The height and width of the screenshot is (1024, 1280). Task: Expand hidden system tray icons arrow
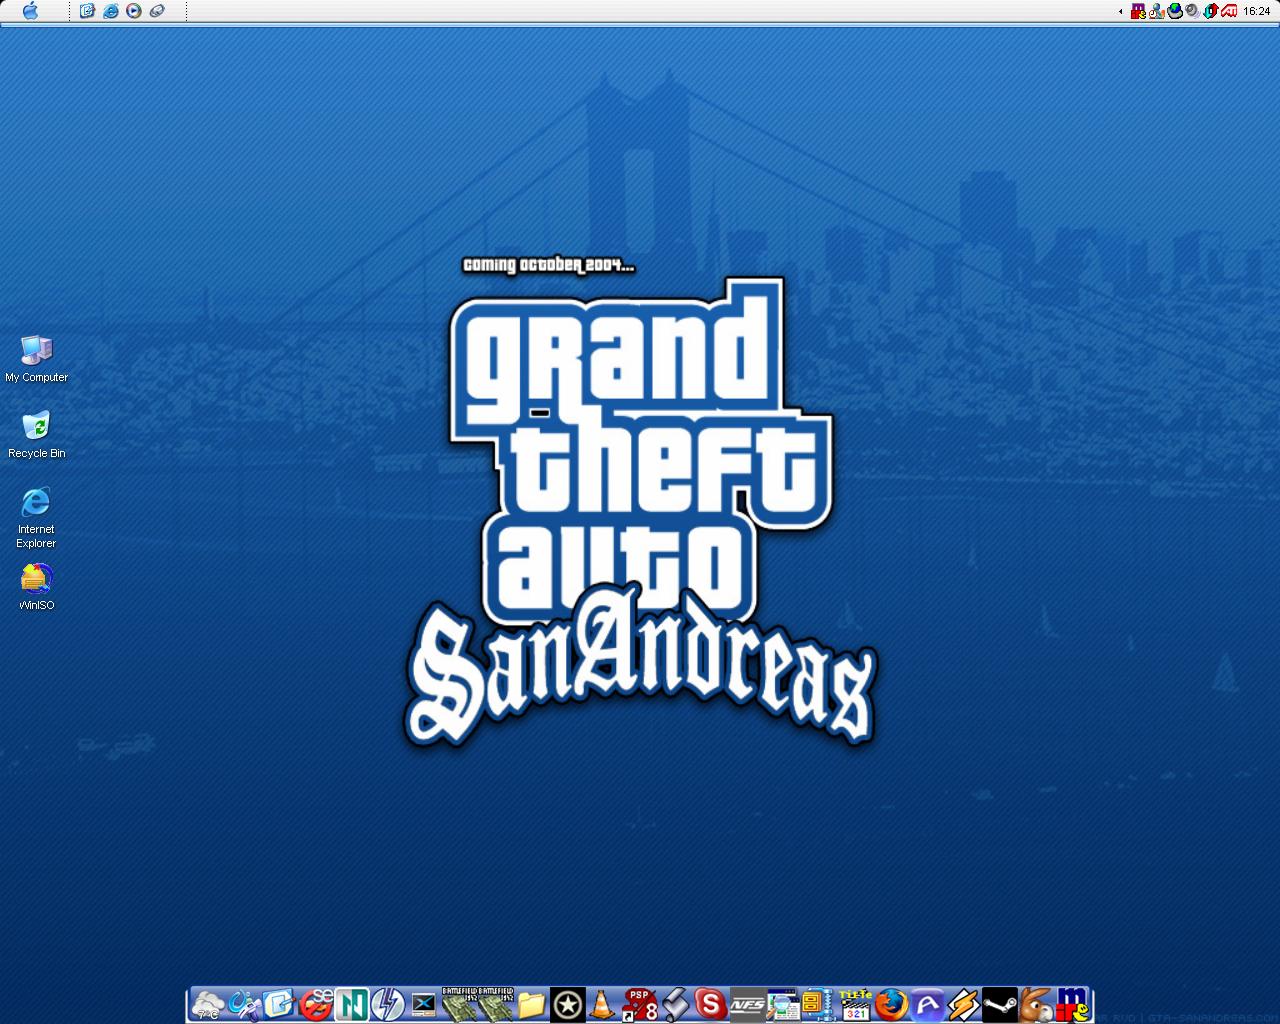point(1120,12)
